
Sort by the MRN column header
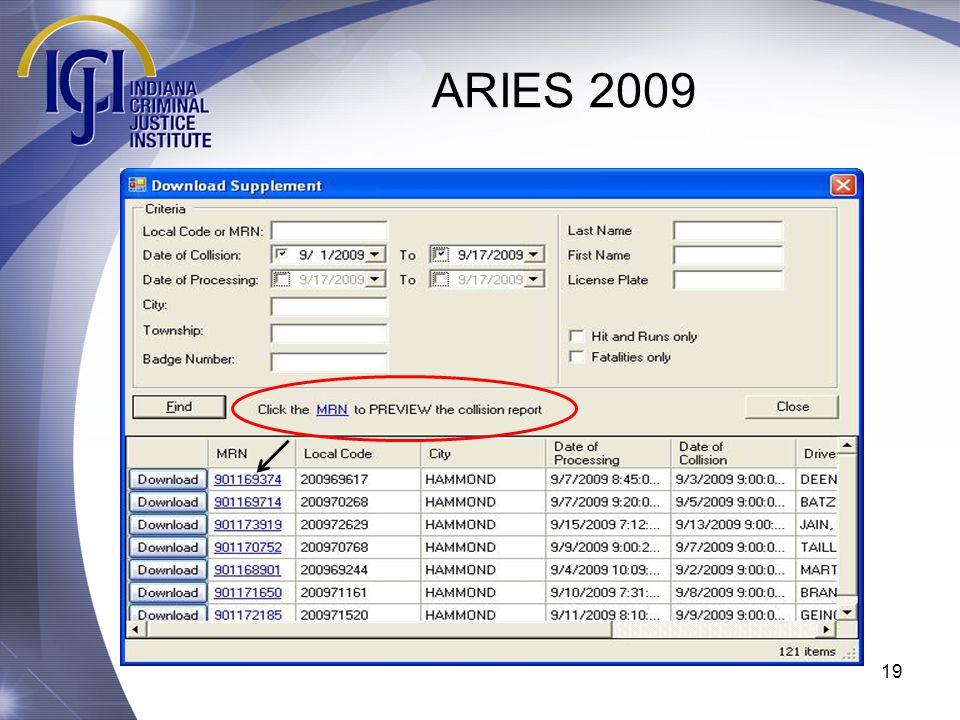pos(252,453)
